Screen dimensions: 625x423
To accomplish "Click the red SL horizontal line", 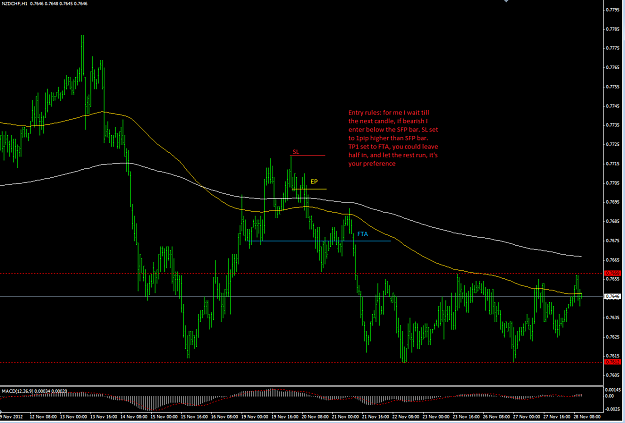I will click(308, 155).
